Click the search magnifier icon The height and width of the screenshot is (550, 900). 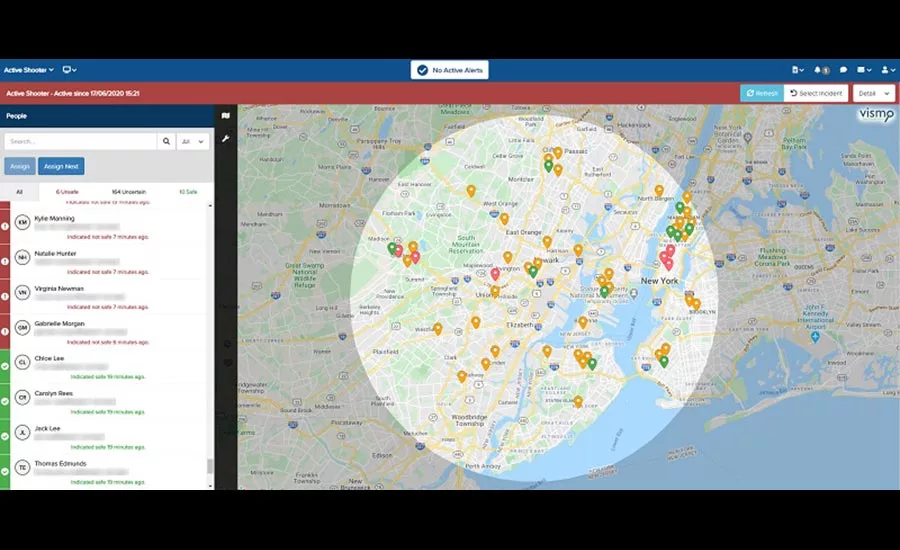coord(166,142)
